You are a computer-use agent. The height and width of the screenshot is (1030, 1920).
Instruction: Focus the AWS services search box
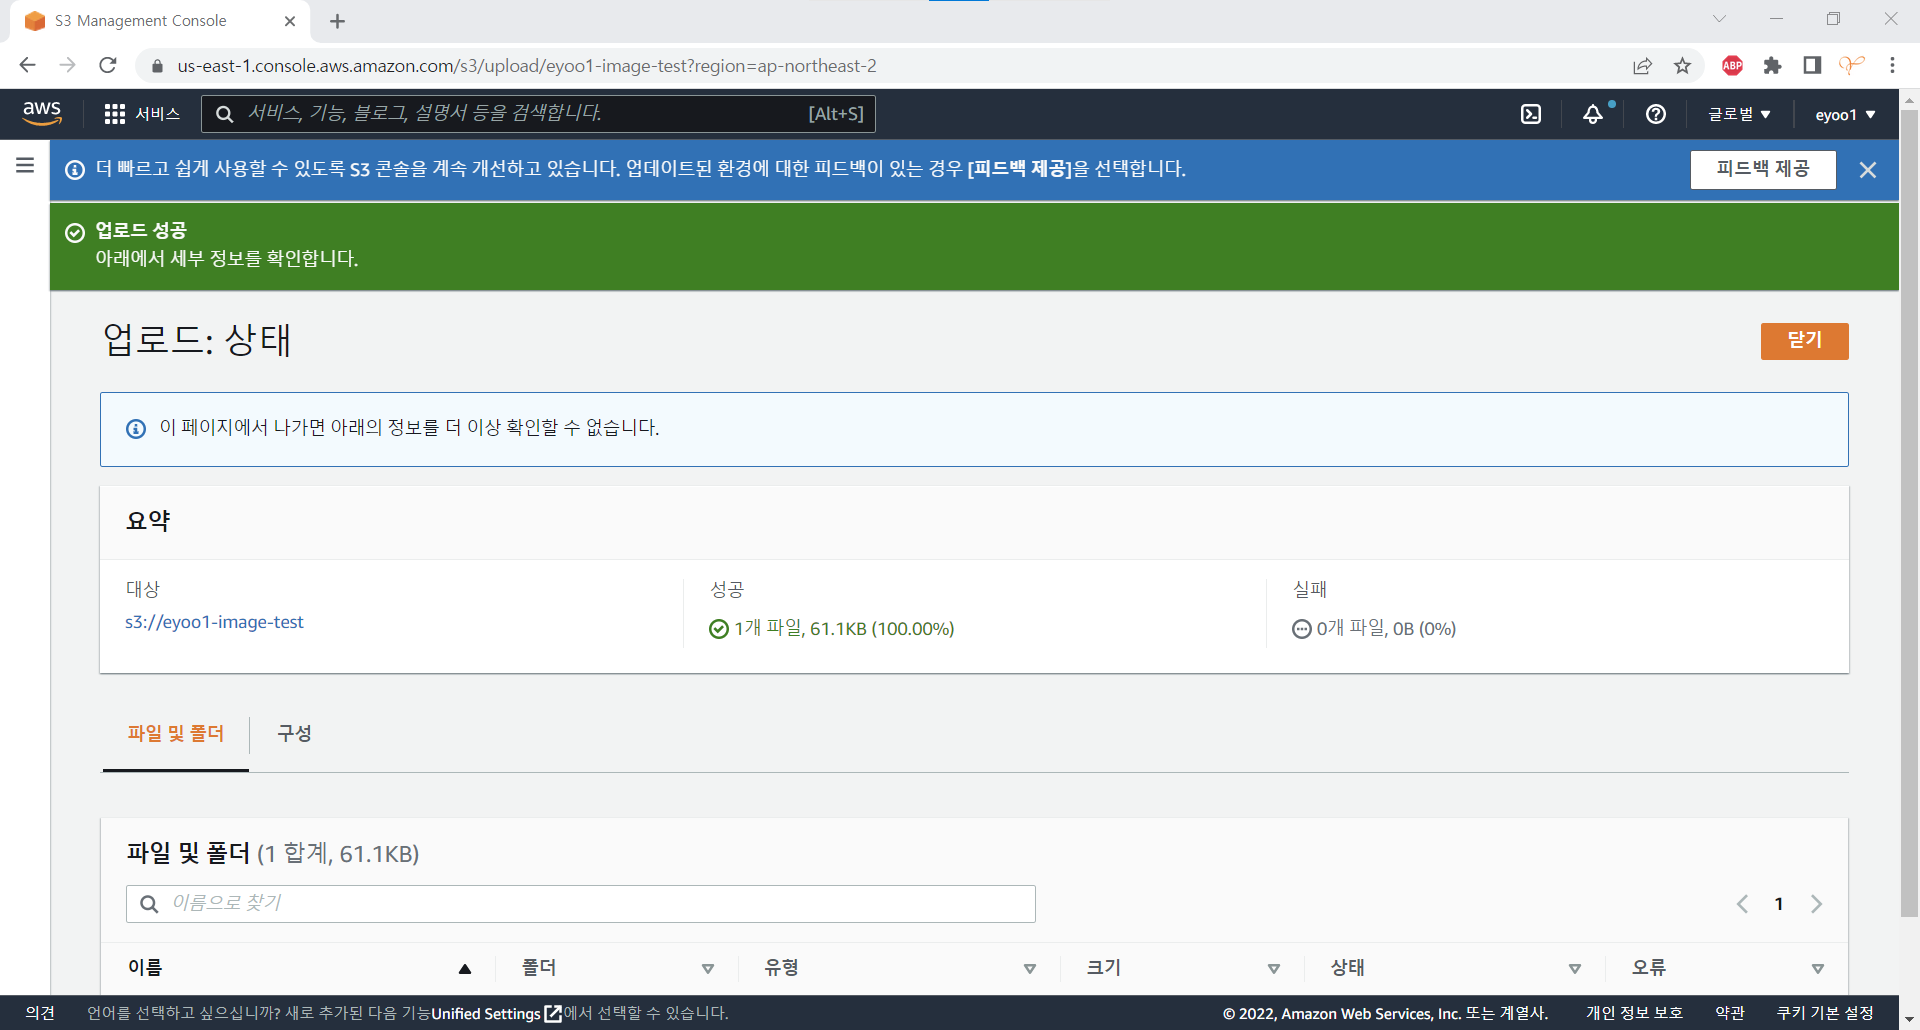[x=538, y=114]
